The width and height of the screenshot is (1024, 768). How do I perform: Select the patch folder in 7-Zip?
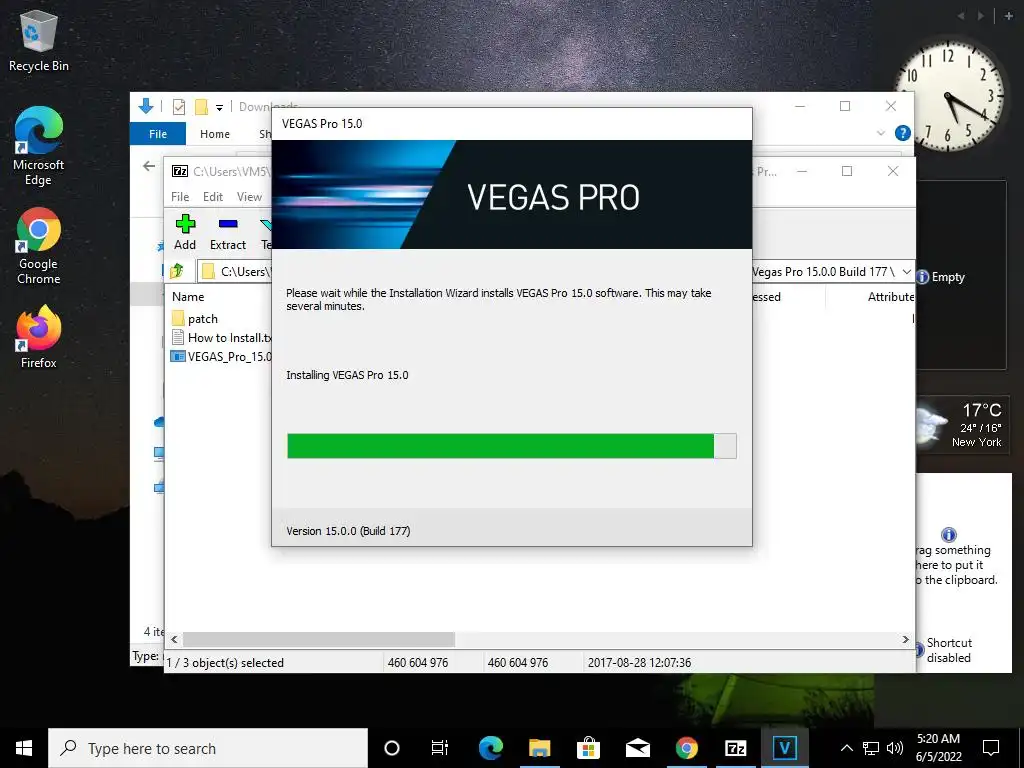[x=195, y=319]
